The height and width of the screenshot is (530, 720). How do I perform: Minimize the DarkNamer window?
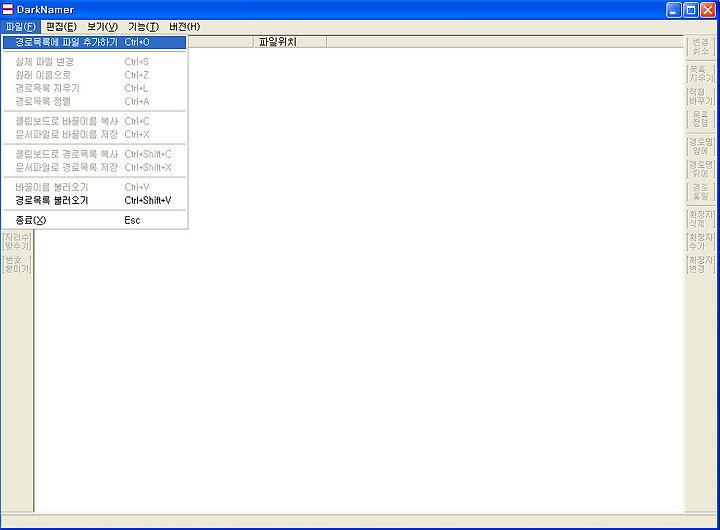coord(674,10)
